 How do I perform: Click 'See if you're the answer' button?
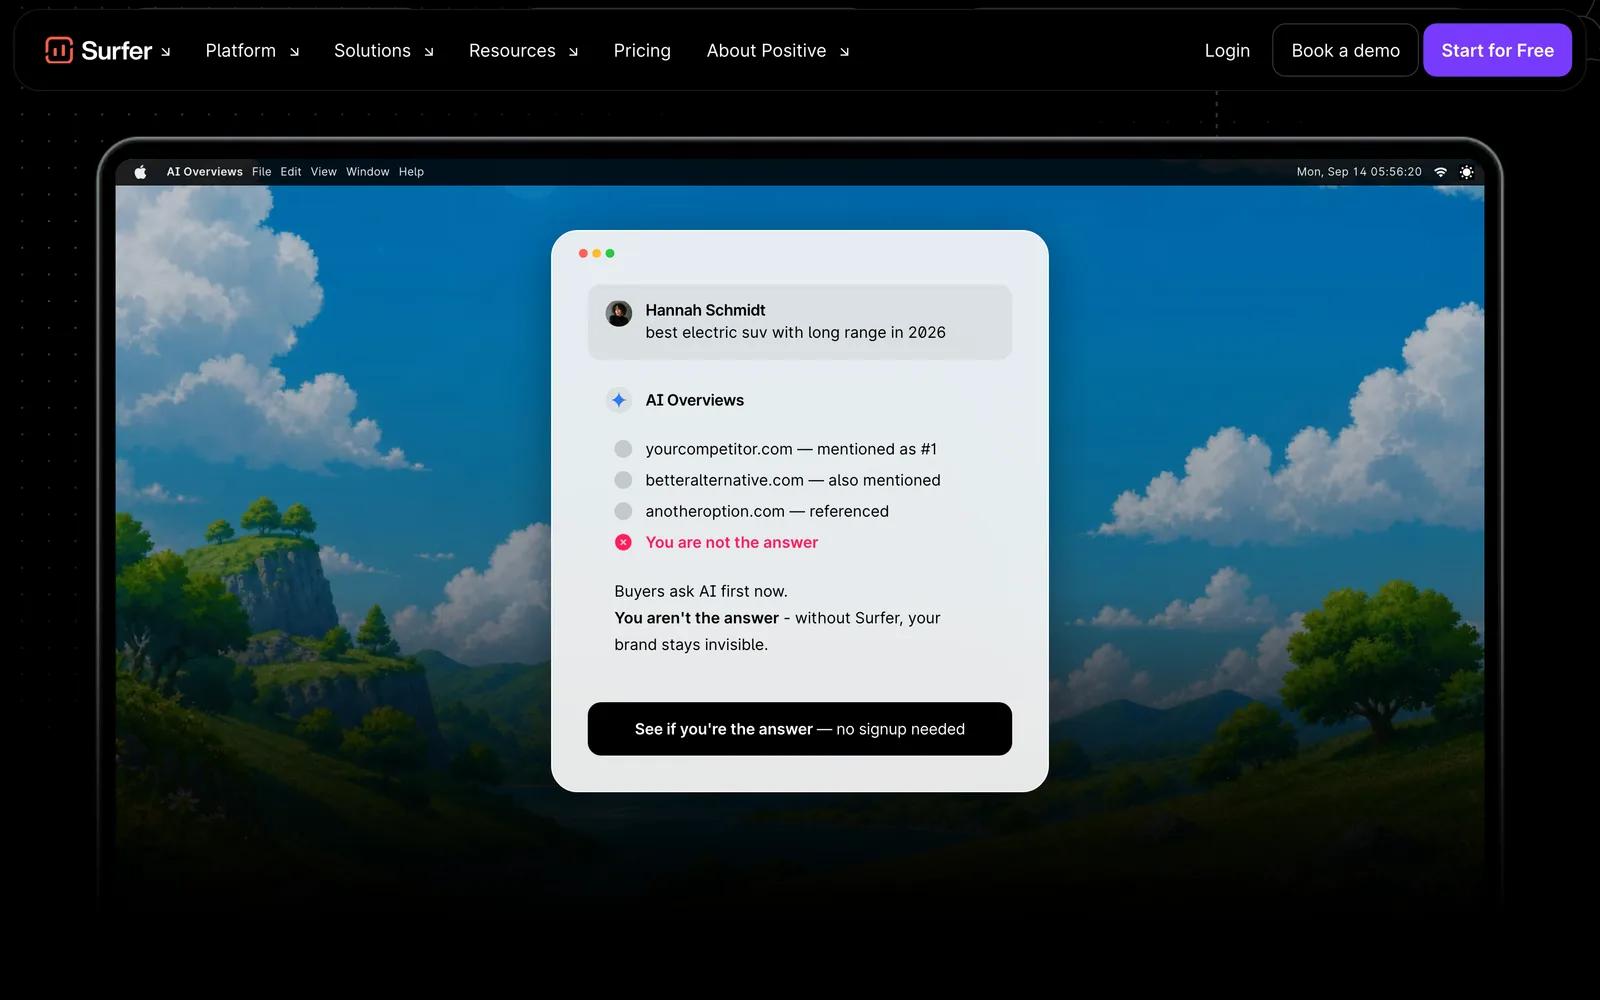pos(800,729)
